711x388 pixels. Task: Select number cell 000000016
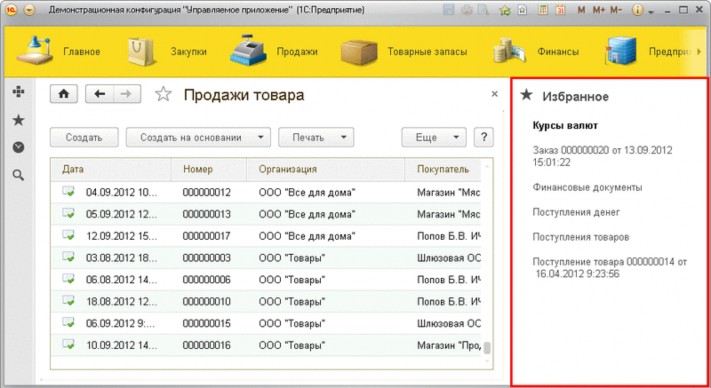[x=207, y=345]
